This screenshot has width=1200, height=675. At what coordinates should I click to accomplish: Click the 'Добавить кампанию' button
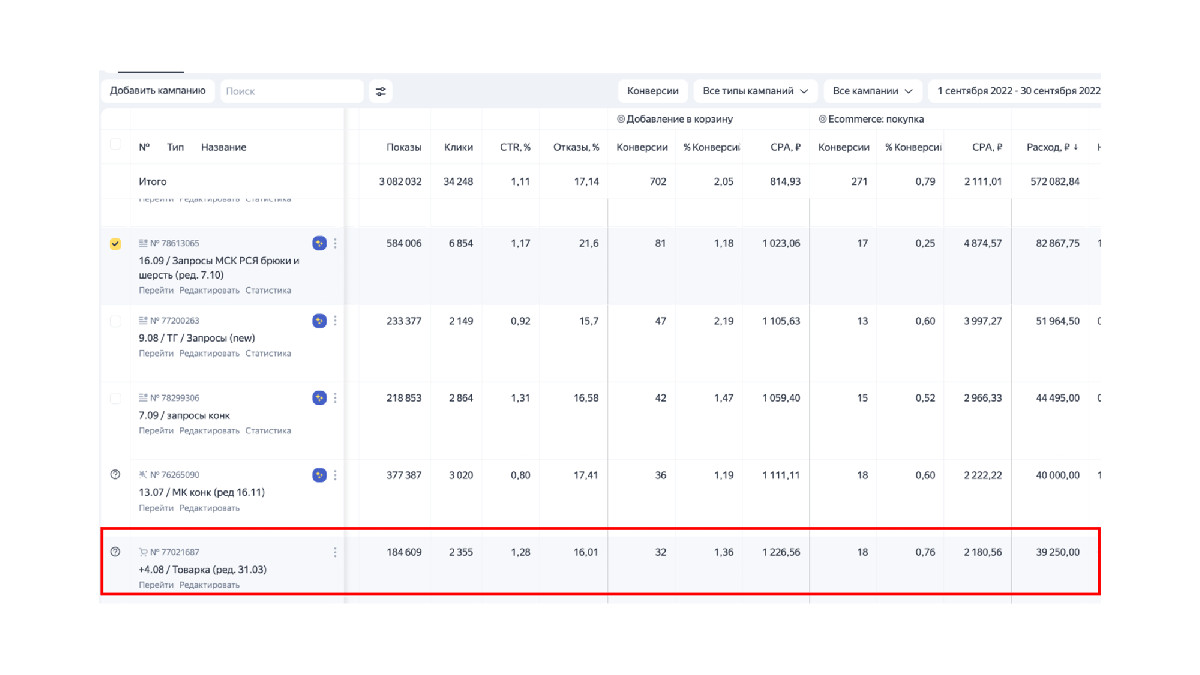(x=158, y=91)
